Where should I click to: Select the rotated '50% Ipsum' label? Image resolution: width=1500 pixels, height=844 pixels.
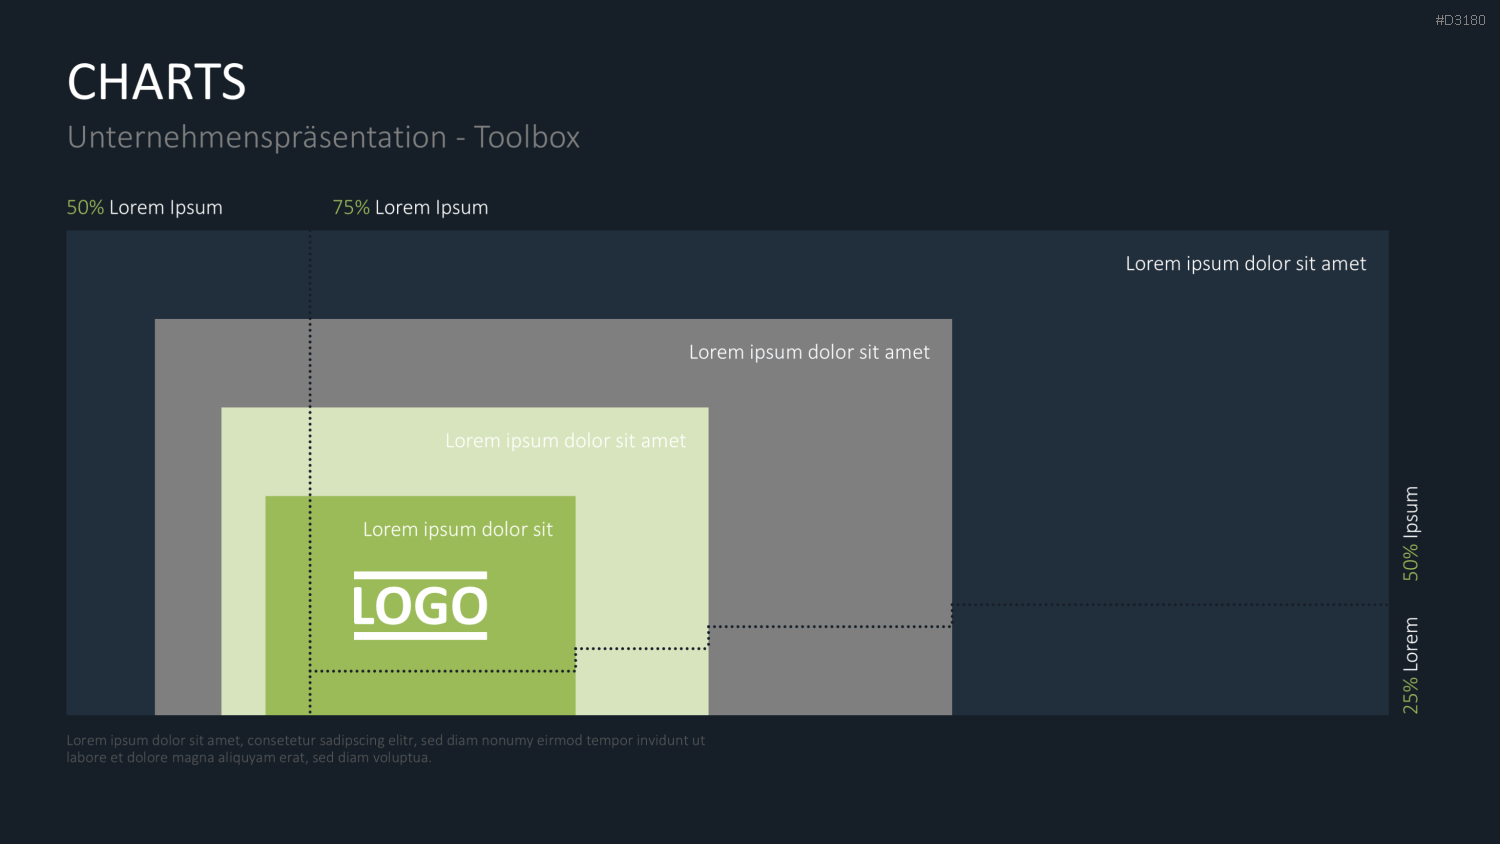click(1410, 533)
